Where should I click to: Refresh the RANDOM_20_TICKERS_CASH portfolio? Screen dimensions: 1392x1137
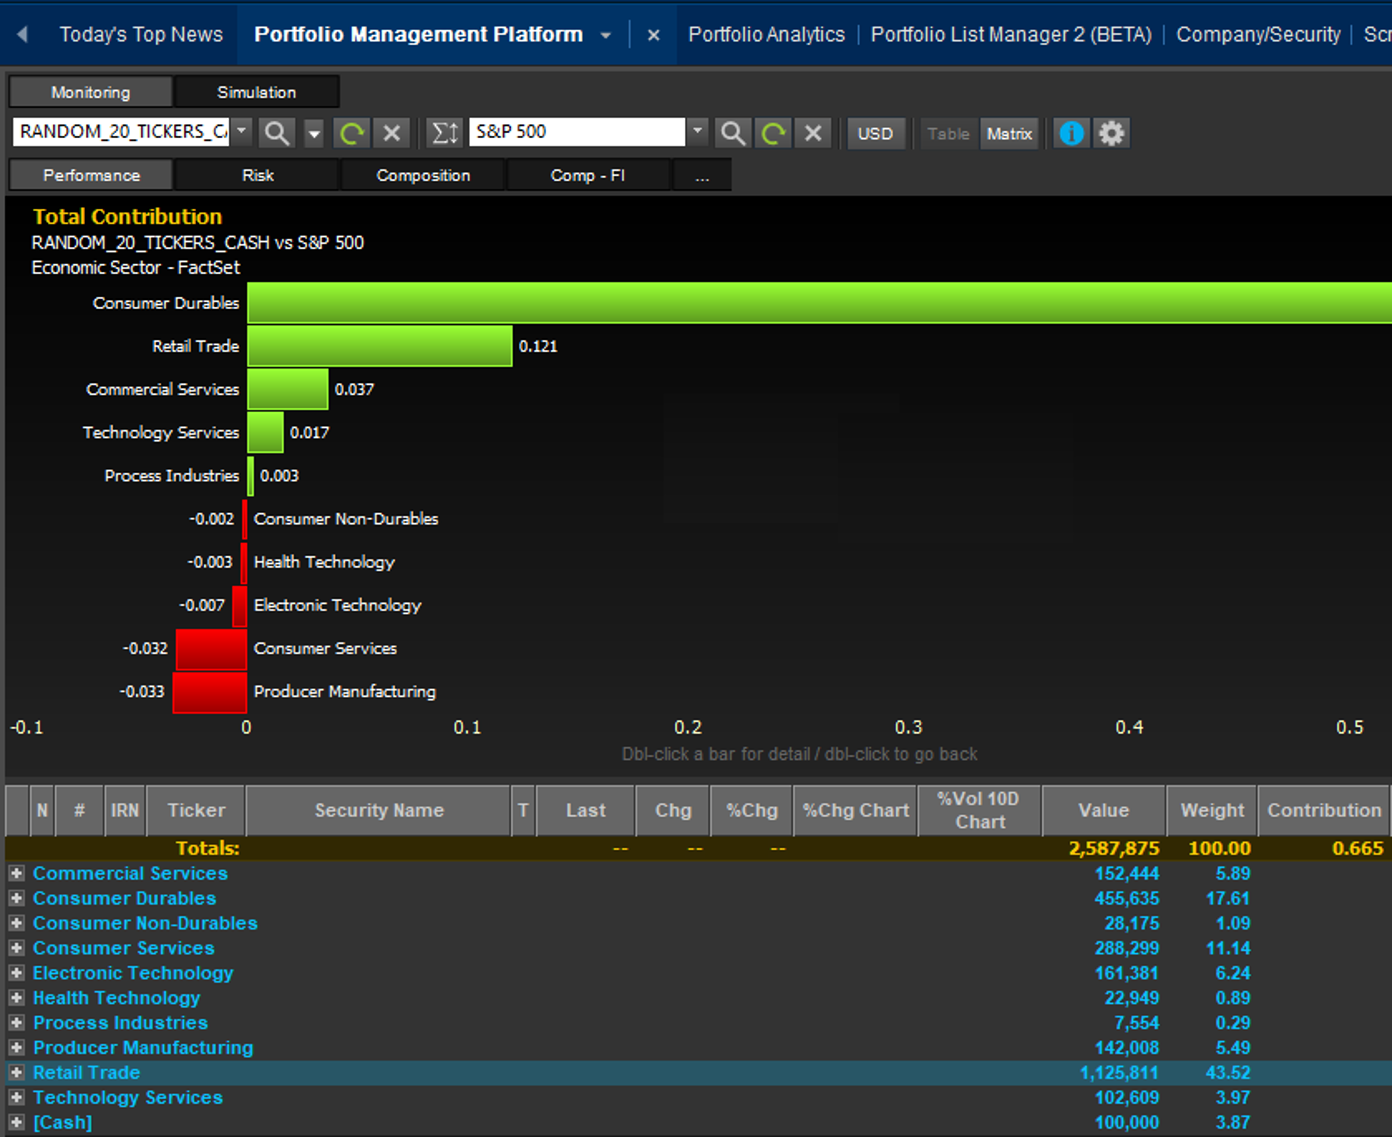pos(351,132)
